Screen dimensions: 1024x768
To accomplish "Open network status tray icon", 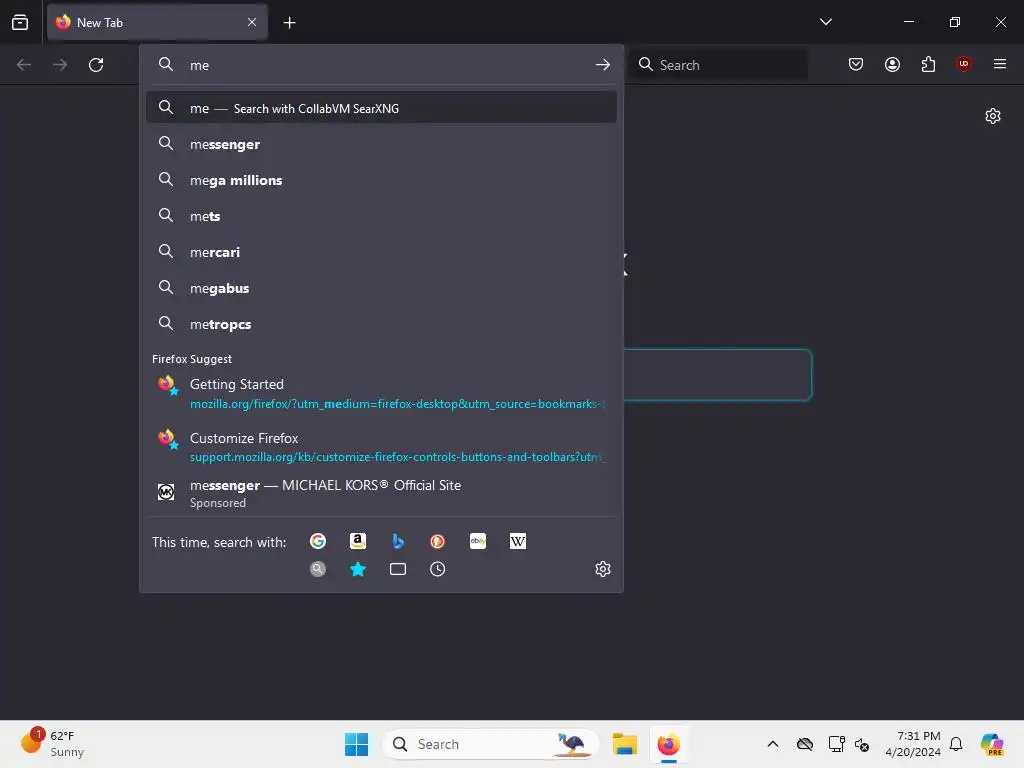I will point(836,744).
